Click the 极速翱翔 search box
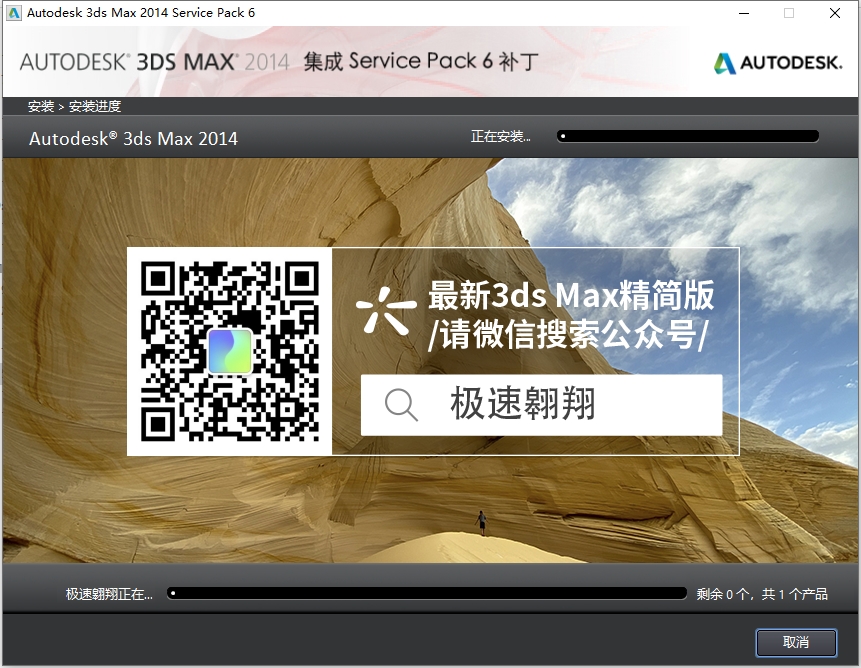Viewport: 861px width, 668px height. [x=541, y=405]
